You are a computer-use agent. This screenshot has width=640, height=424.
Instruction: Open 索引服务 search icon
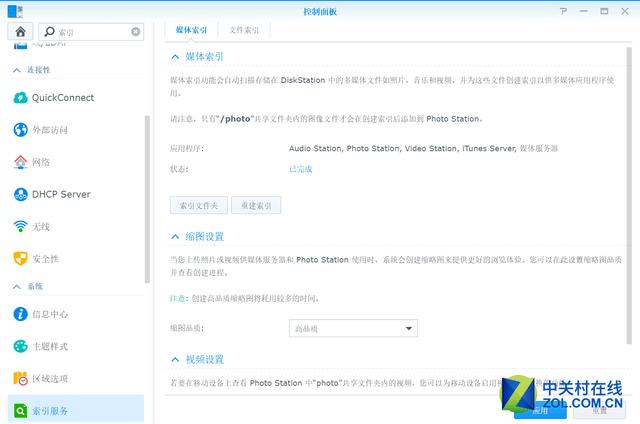tap(20, 411)
